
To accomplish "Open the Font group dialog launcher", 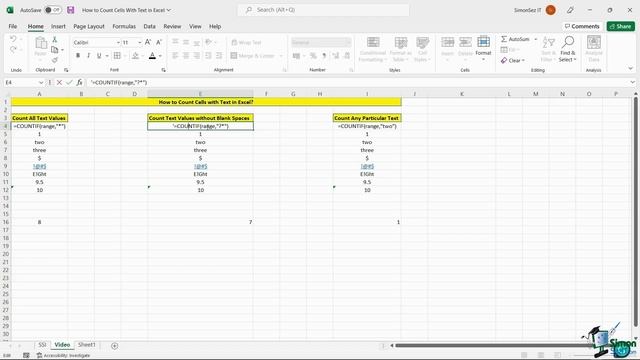I will 164,70.
